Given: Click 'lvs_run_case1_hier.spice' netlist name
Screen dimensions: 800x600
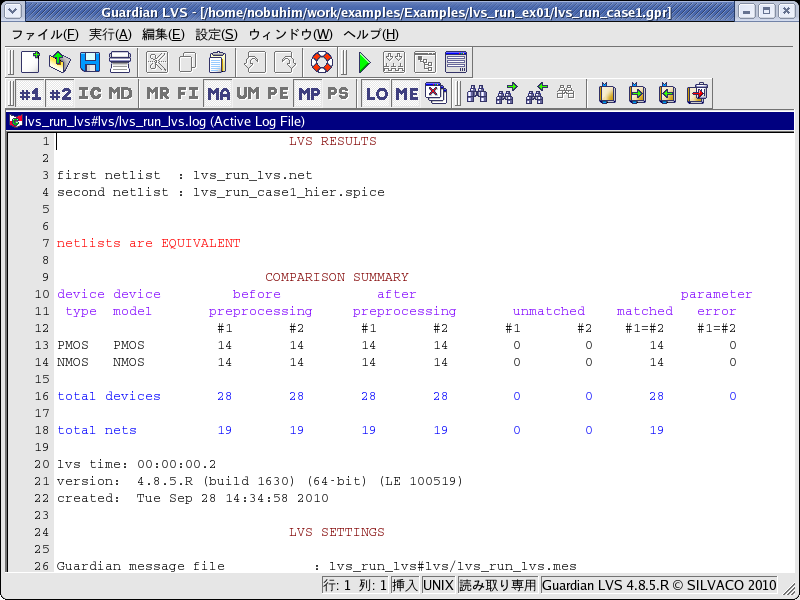Looking at the screenshot, I should (289, 192).
